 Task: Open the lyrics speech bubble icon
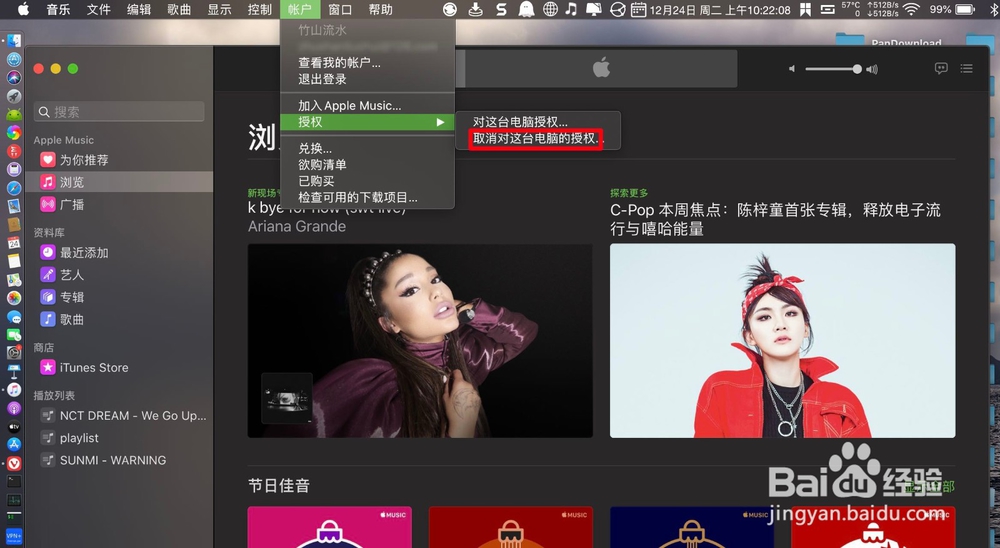(941, 68)
